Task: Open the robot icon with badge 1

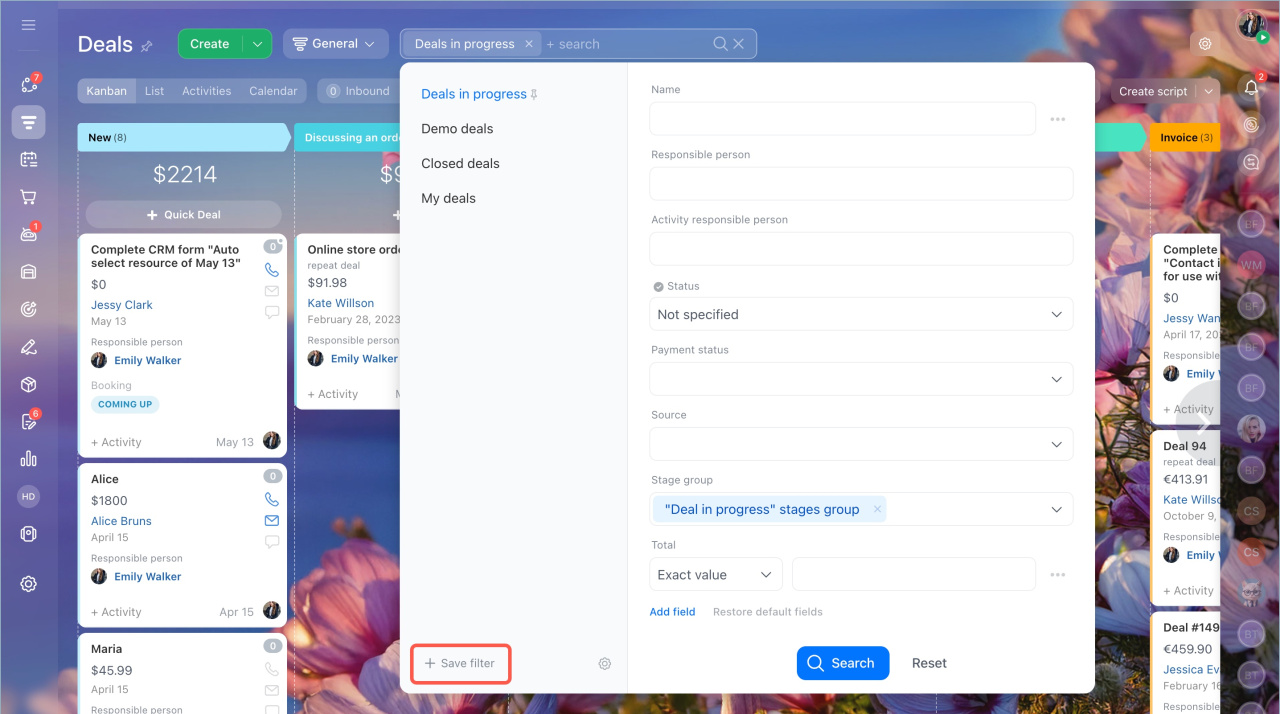Action: coord(28,234)
